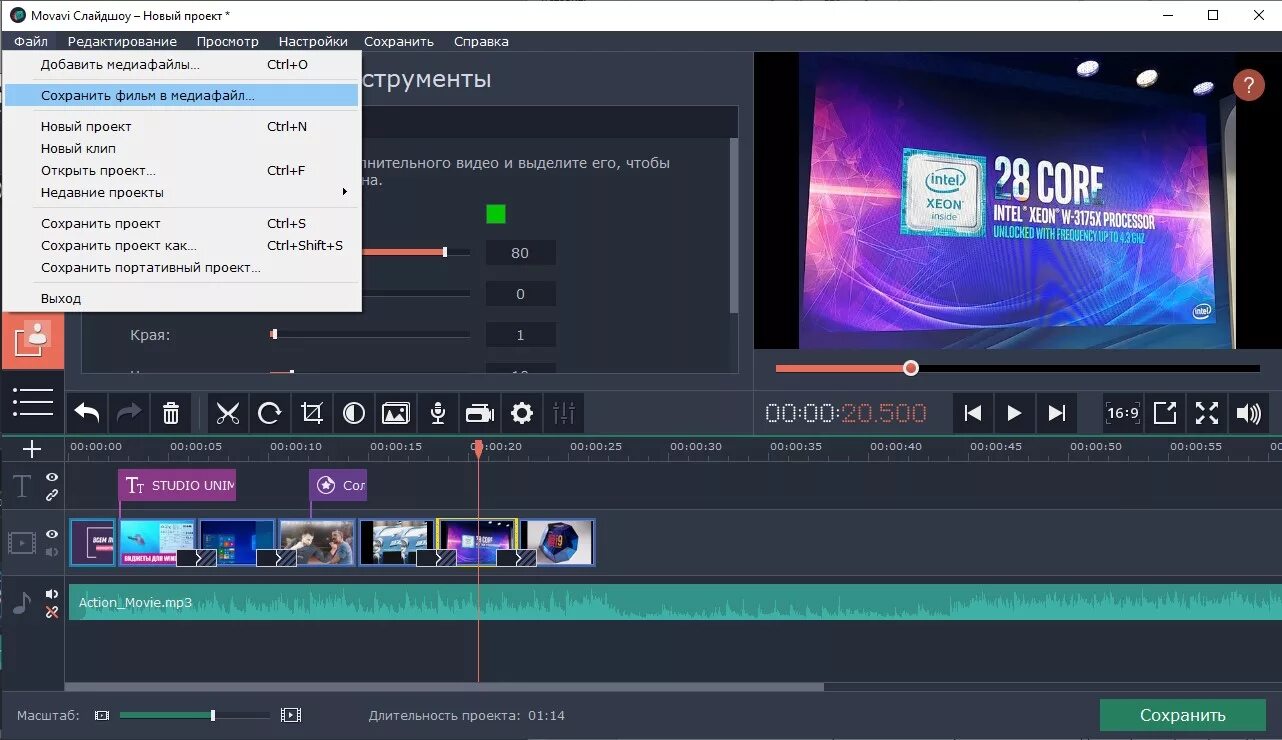This screenshot has height=740, width=1282.
Task: Open voiceover recording with microphone icon
Action: 437,412
